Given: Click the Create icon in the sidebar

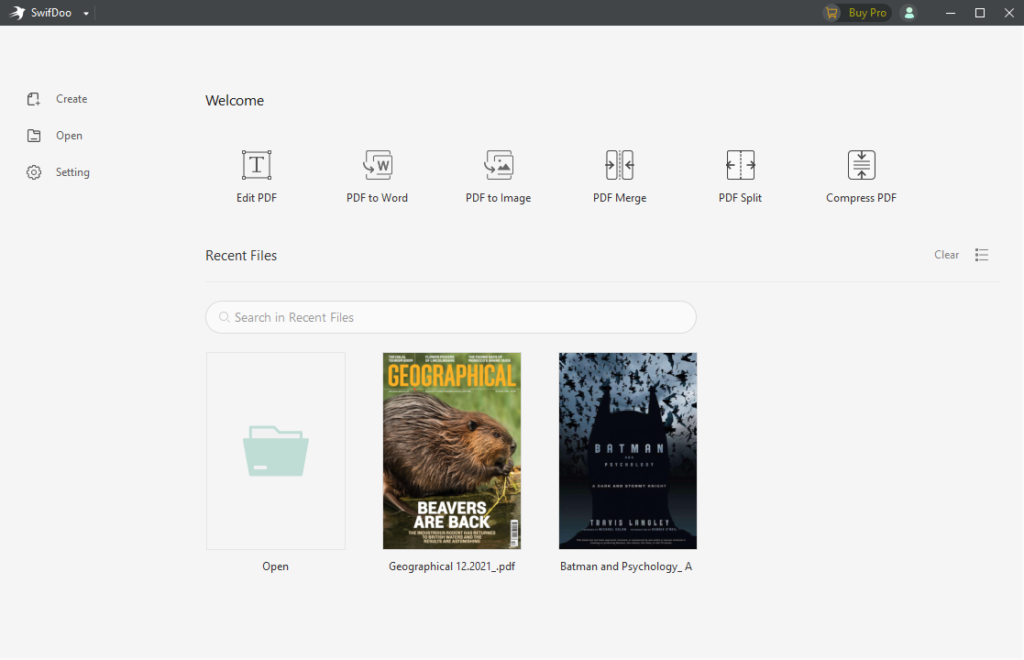Looking at the screenshot, I should pyautogui.click(x=33, y=99).
